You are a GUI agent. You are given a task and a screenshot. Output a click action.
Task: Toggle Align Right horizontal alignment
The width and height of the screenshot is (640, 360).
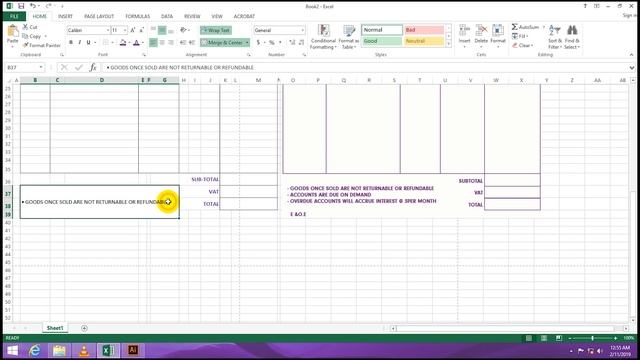pos(171,42)
